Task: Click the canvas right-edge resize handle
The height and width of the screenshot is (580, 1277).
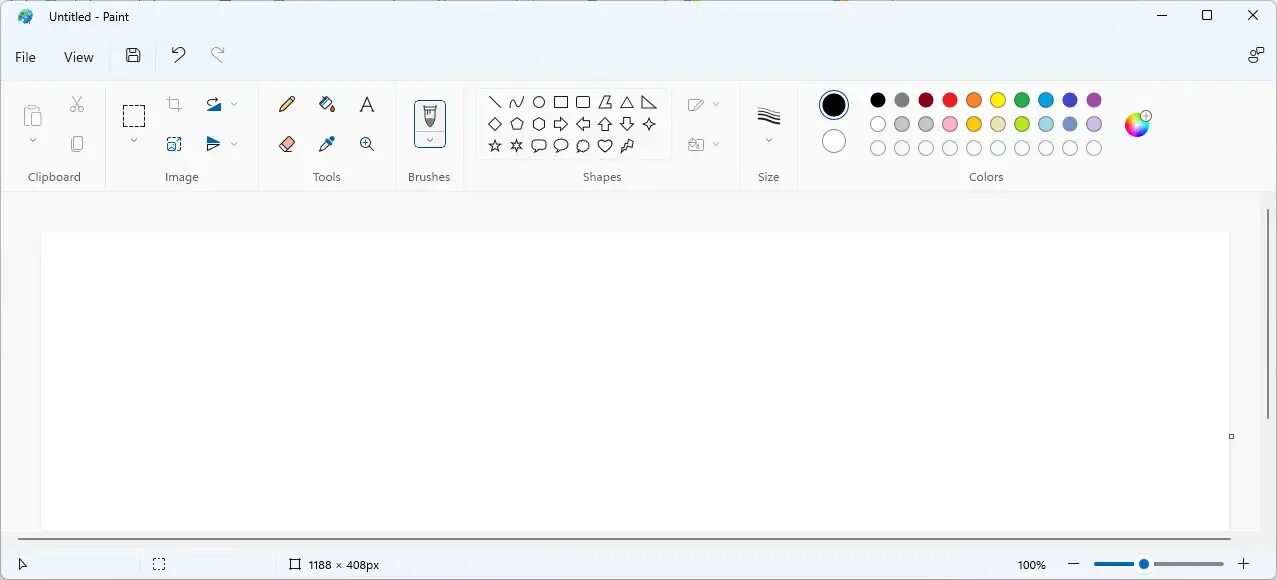Action: (x=1231, y=436)
